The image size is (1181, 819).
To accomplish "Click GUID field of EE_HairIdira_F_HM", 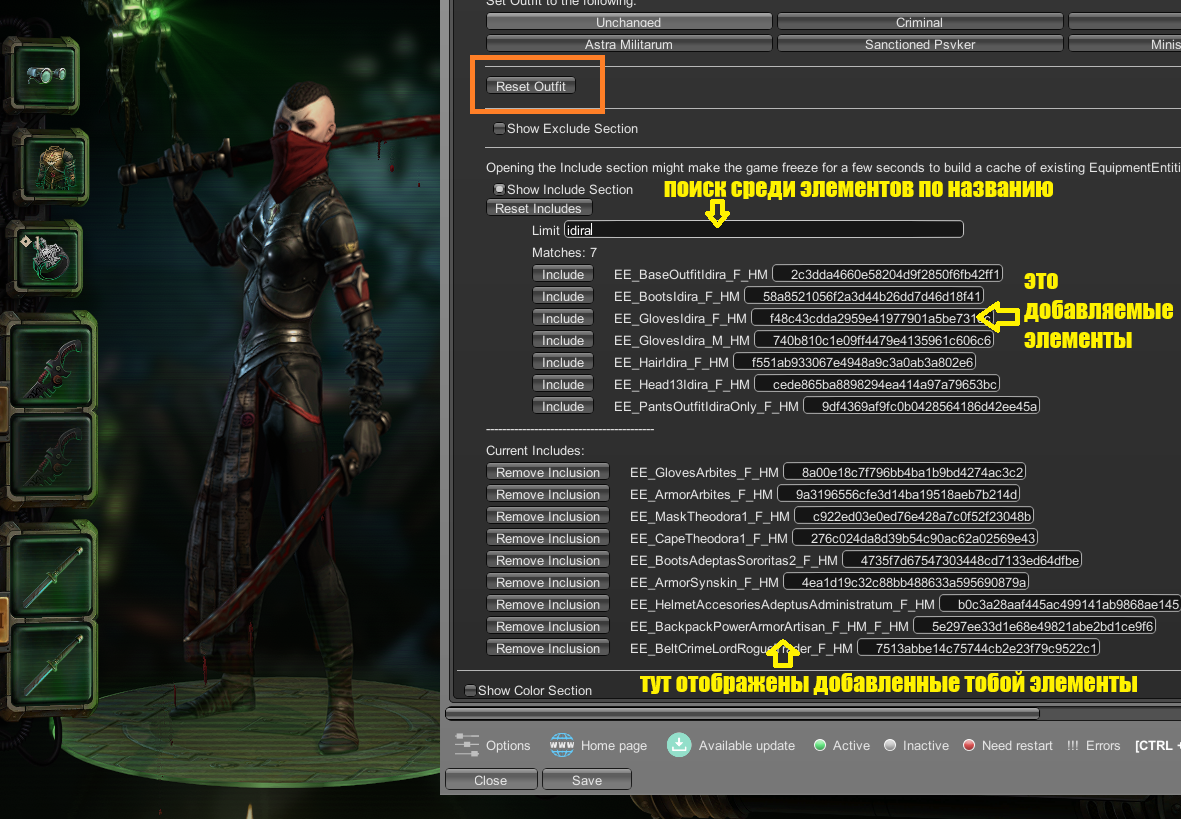I will coord(855,362).
